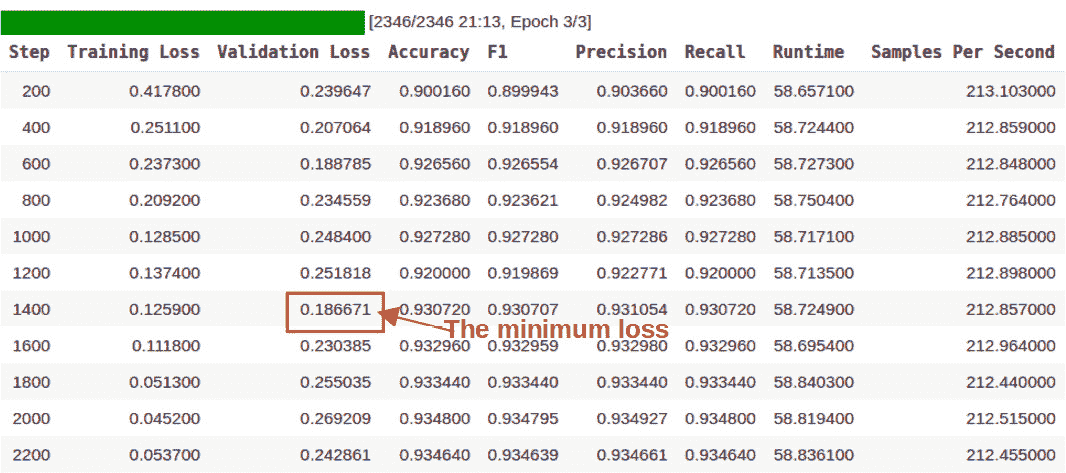Pick validation loss value '0.188785'
This screenshot has width=1066, height=473.
click(336, 164)
